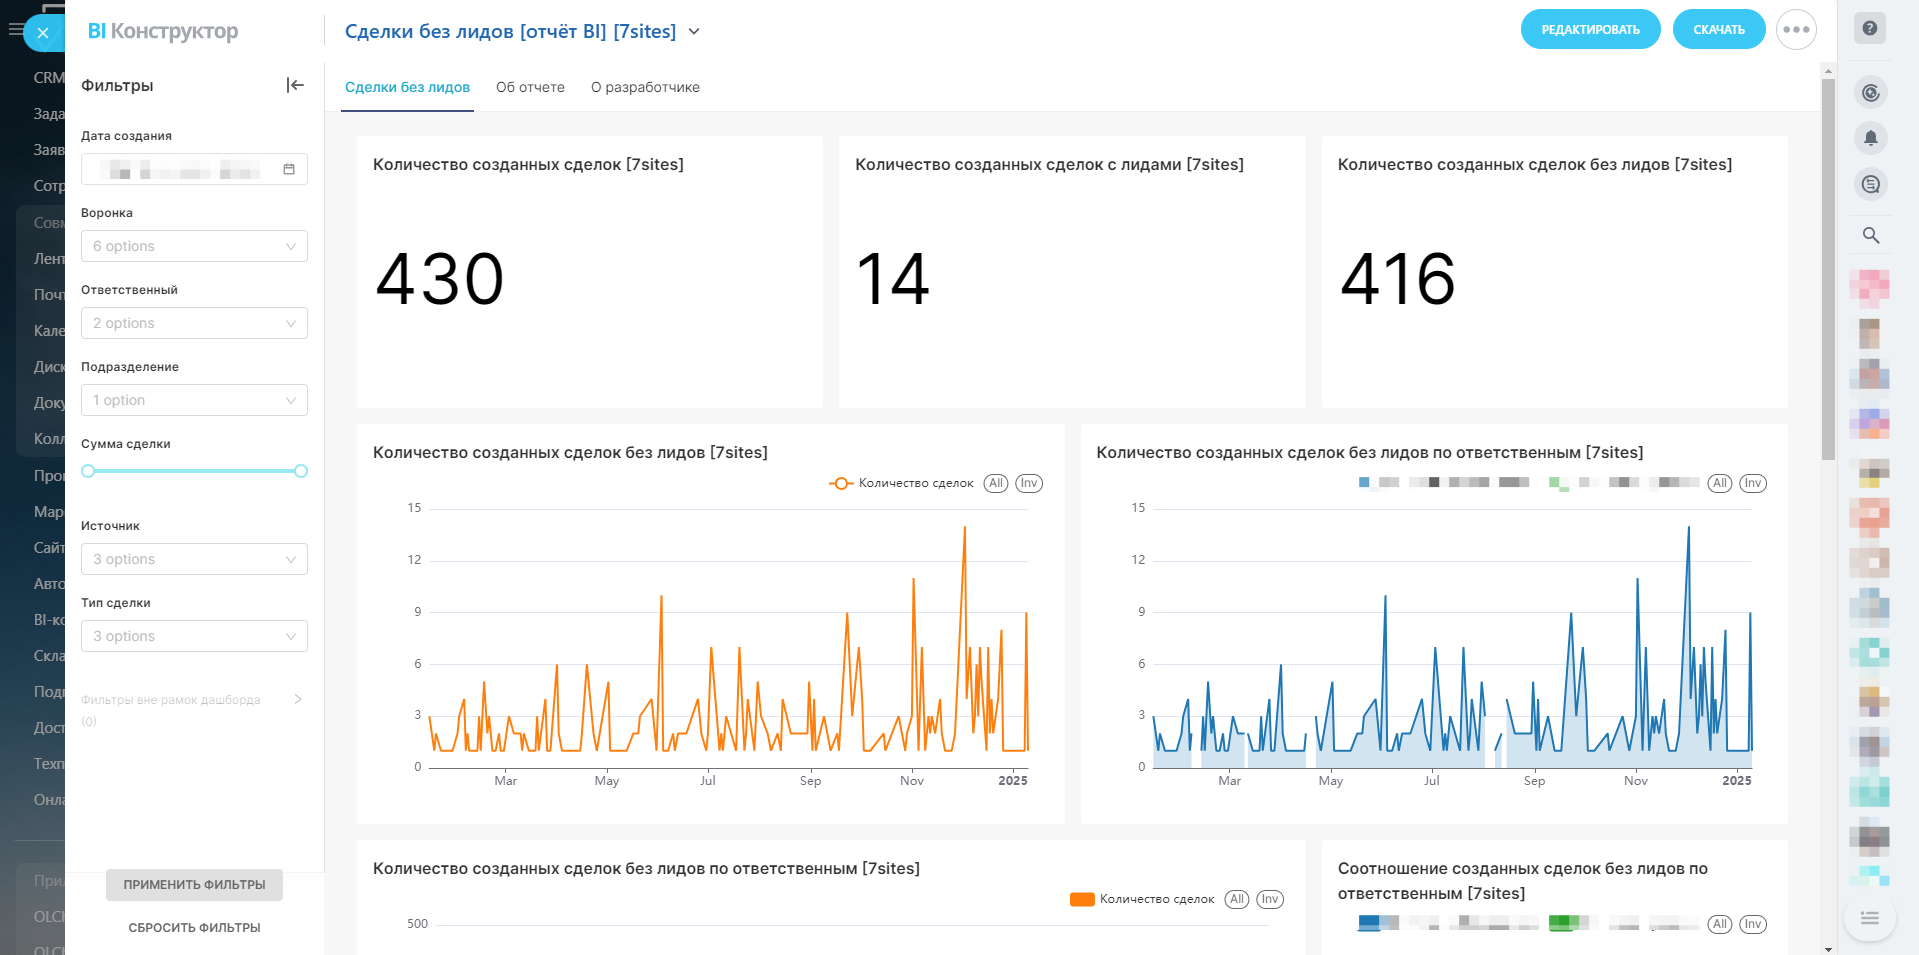This screenshot has height=955, width=1919.
Task: Open the CoPilot icon in right sidebar
Action: (1870, 93)
